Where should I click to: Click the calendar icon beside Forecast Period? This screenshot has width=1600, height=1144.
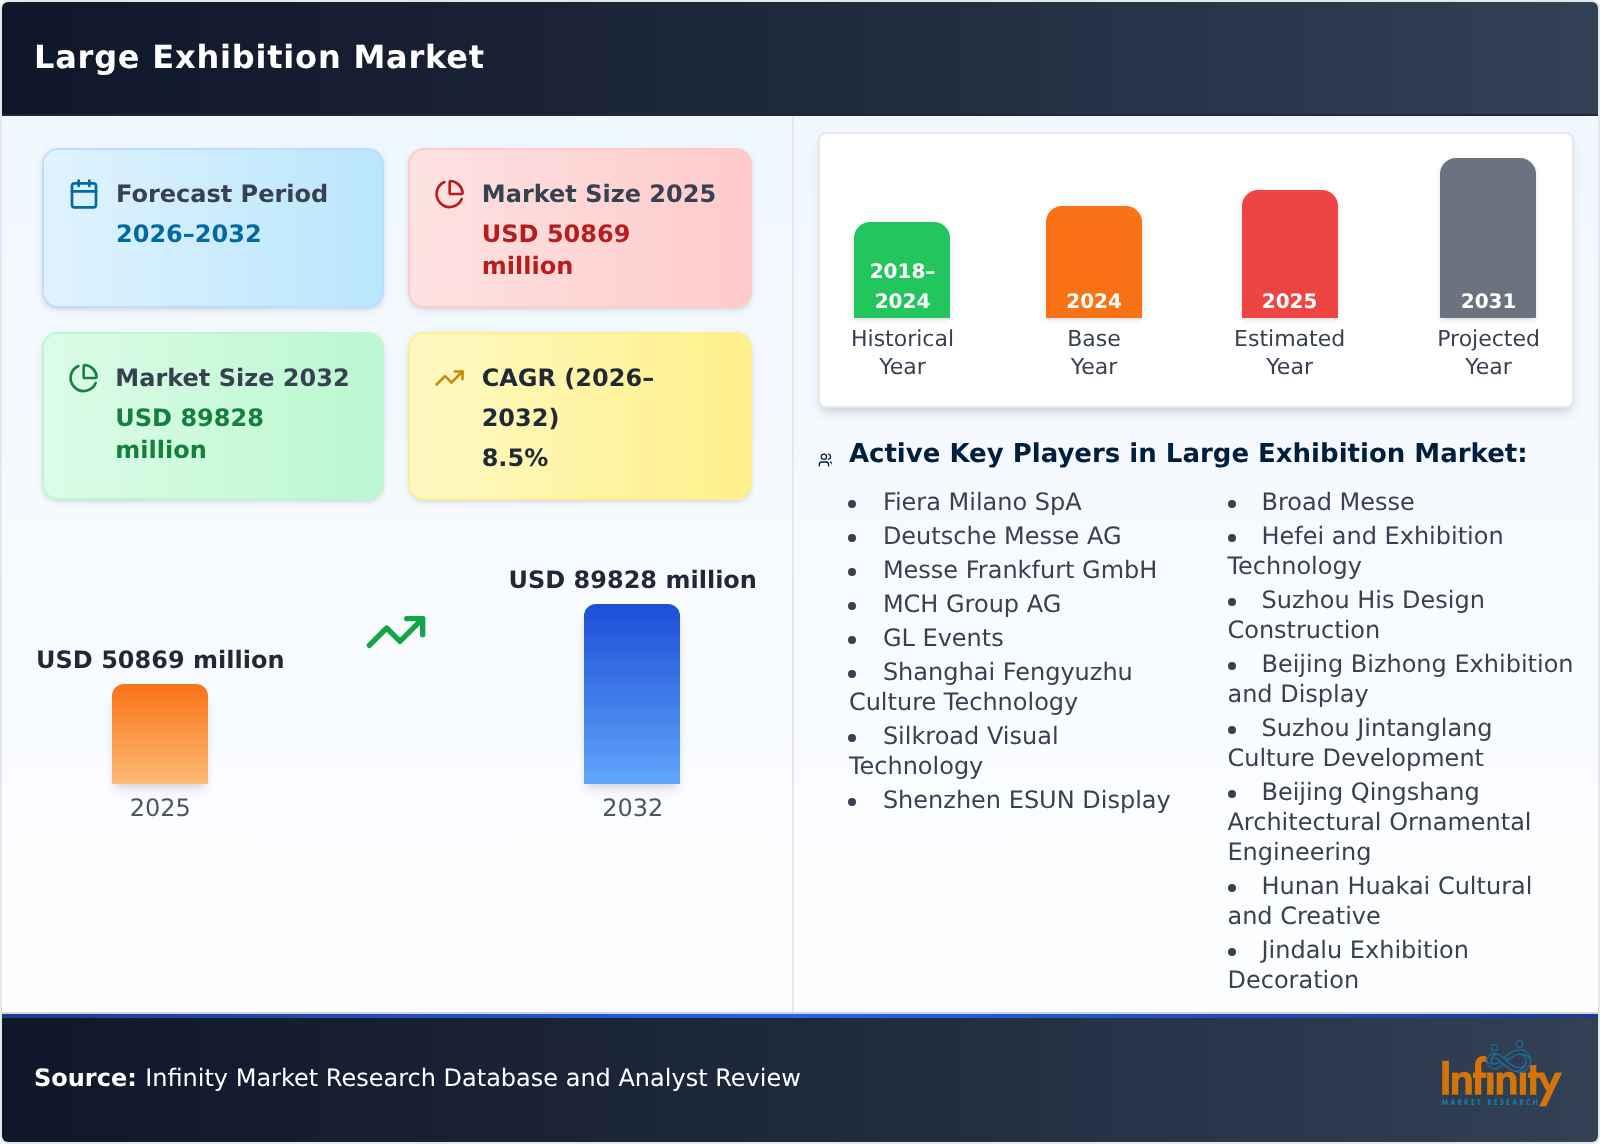click(x=84, y=194)
